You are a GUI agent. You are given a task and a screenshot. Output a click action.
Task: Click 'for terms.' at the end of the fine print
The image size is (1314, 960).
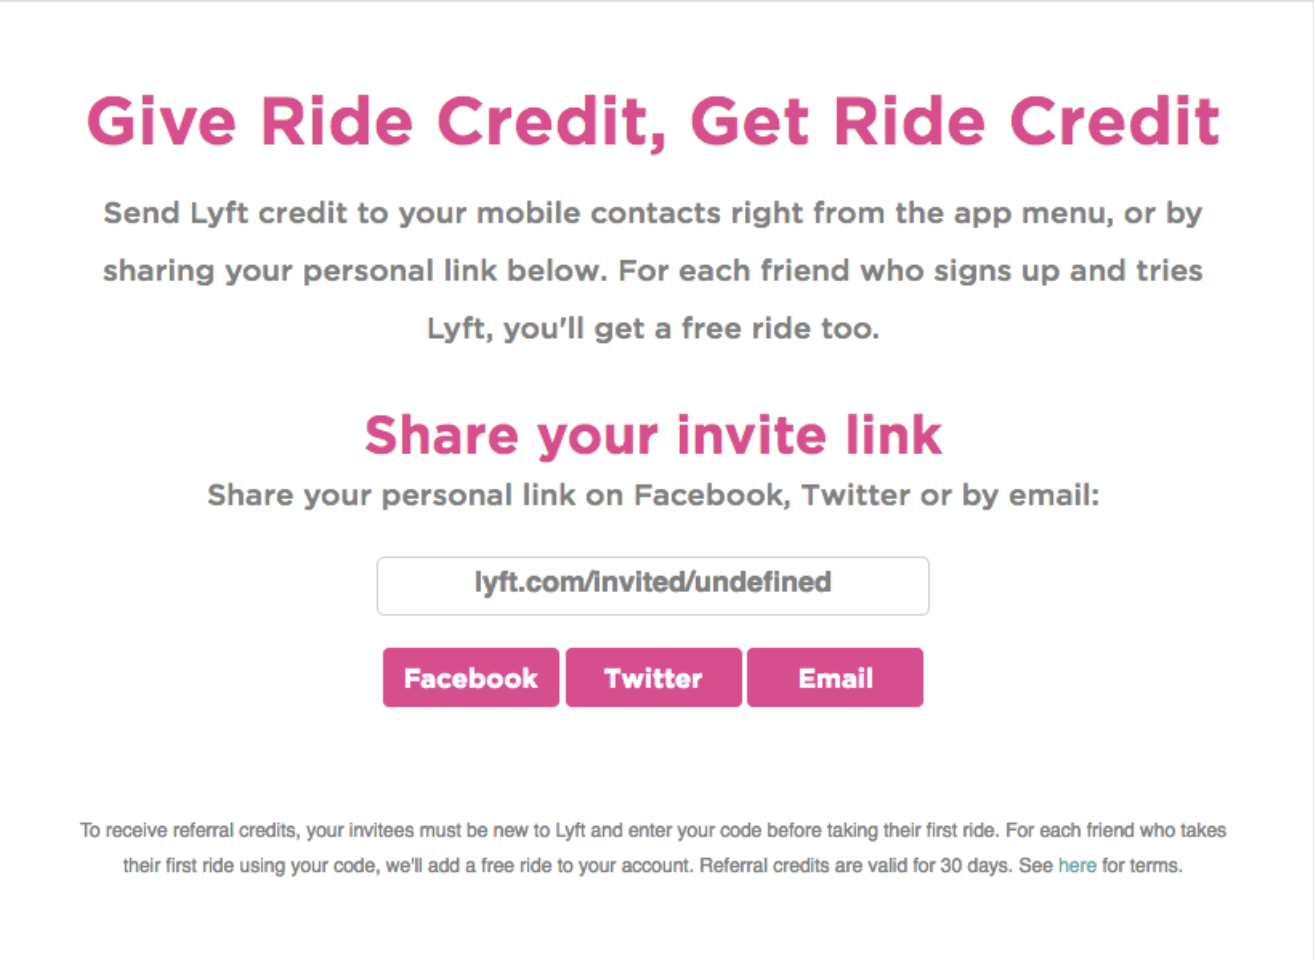[x=1142, y=865]
